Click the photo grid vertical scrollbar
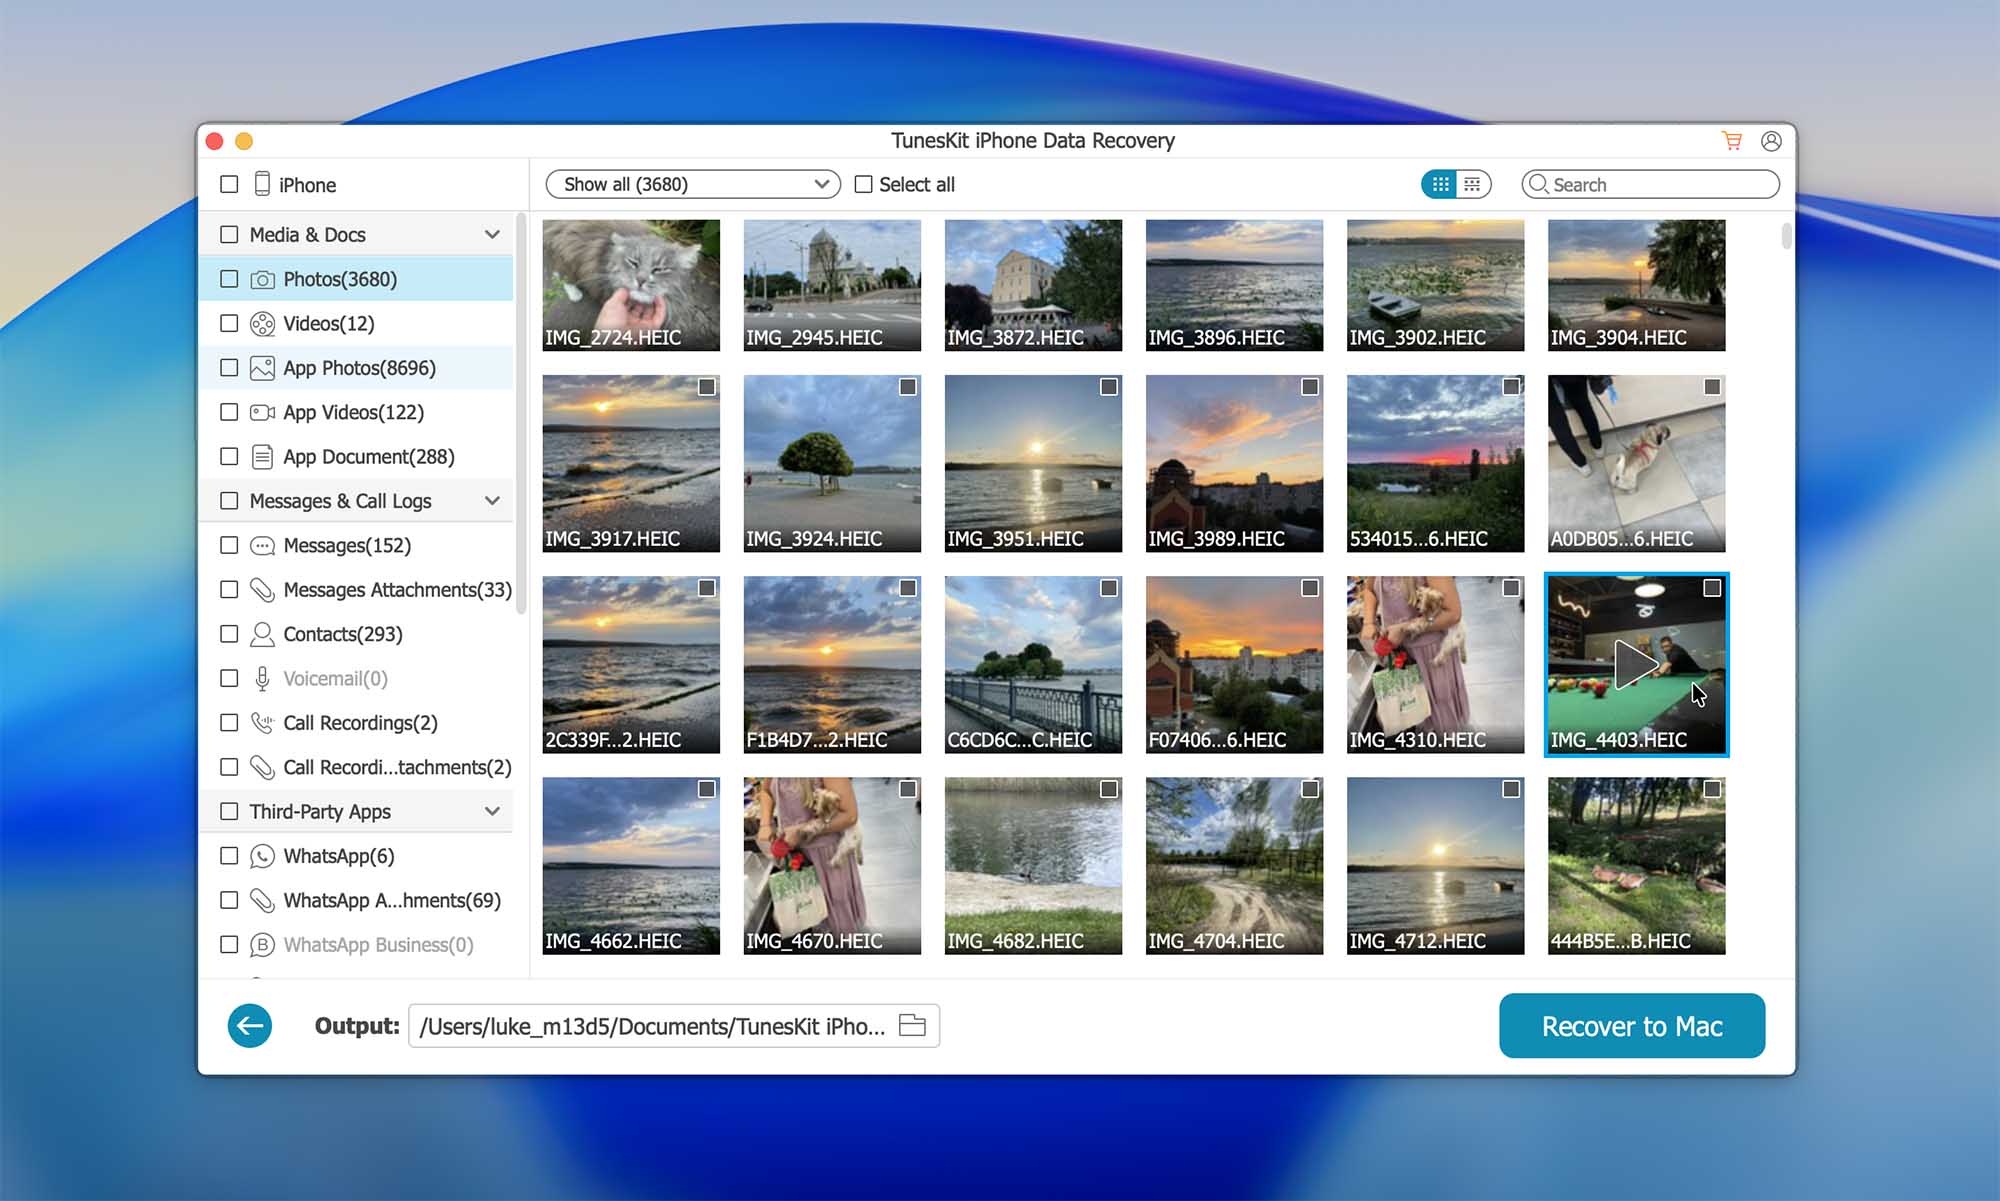The width and height of the screenshot is (2000, 1201). pos(1786,237)
